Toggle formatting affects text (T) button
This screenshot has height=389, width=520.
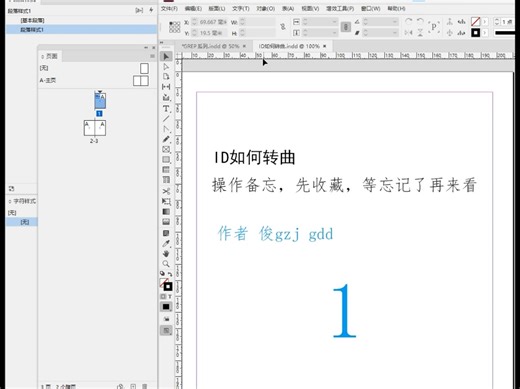(170, 296)
